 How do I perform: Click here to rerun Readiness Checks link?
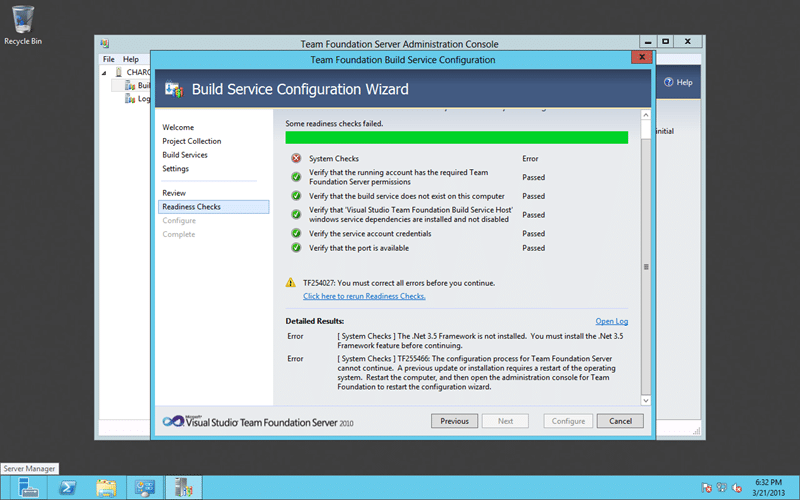364,296
